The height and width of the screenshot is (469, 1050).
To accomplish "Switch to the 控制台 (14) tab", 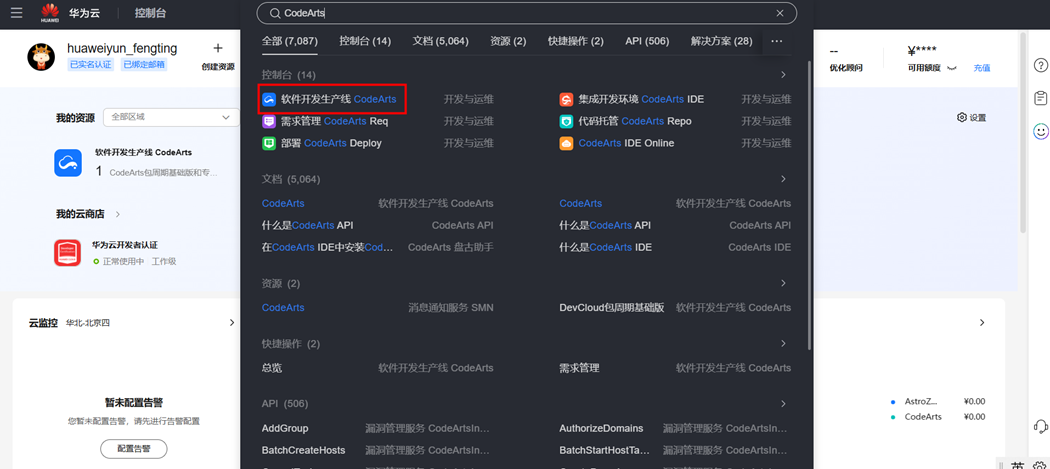I will click(365, 41).
